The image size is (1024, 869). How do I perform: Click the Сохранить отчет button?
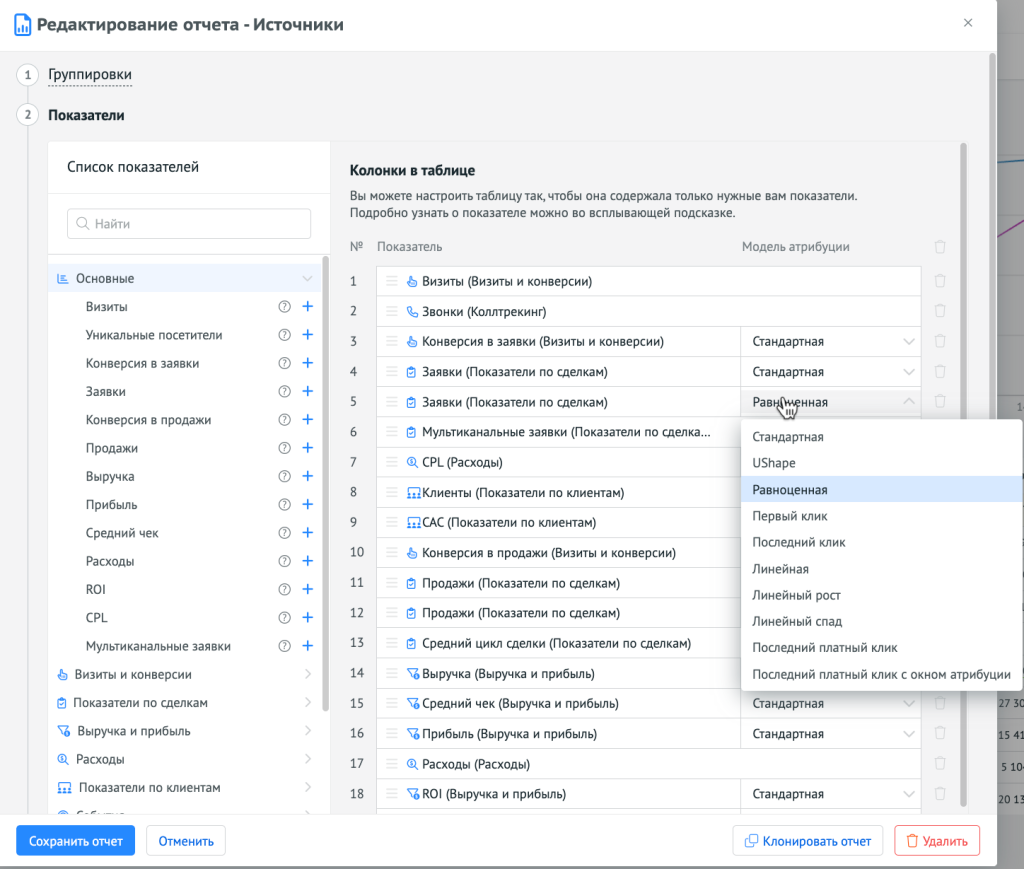[75, 841]
